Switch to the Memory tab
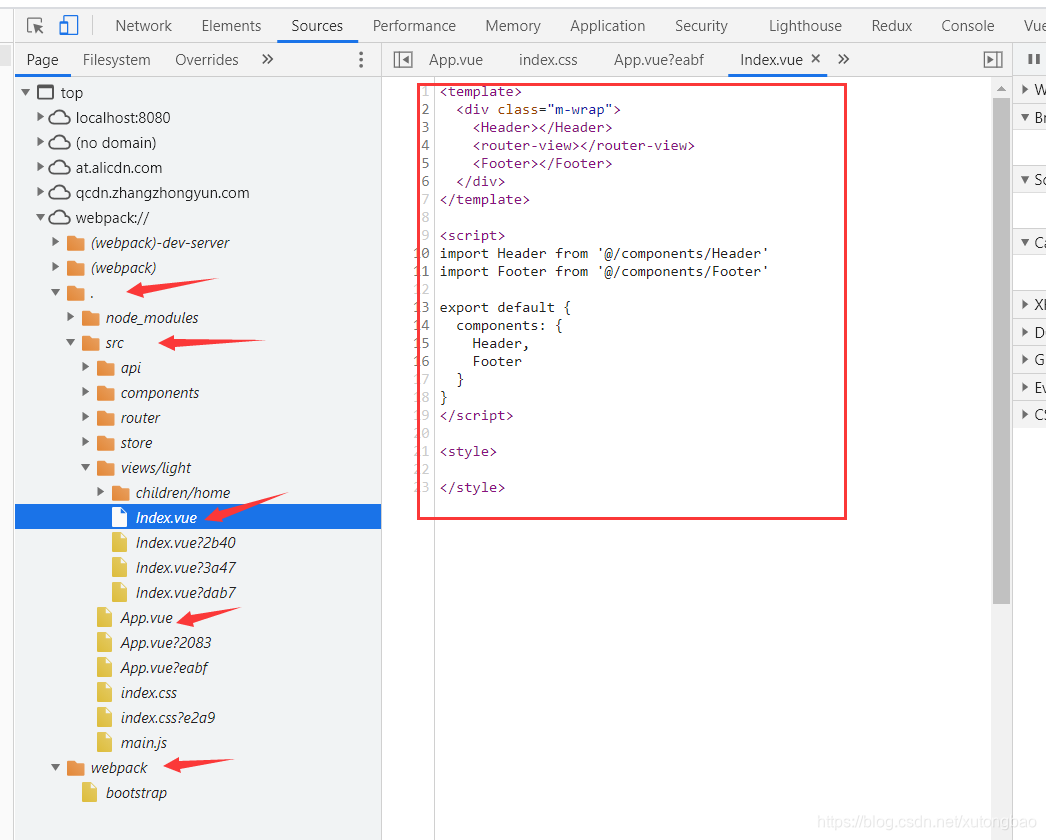1046x840 pixels. [513, 26]
